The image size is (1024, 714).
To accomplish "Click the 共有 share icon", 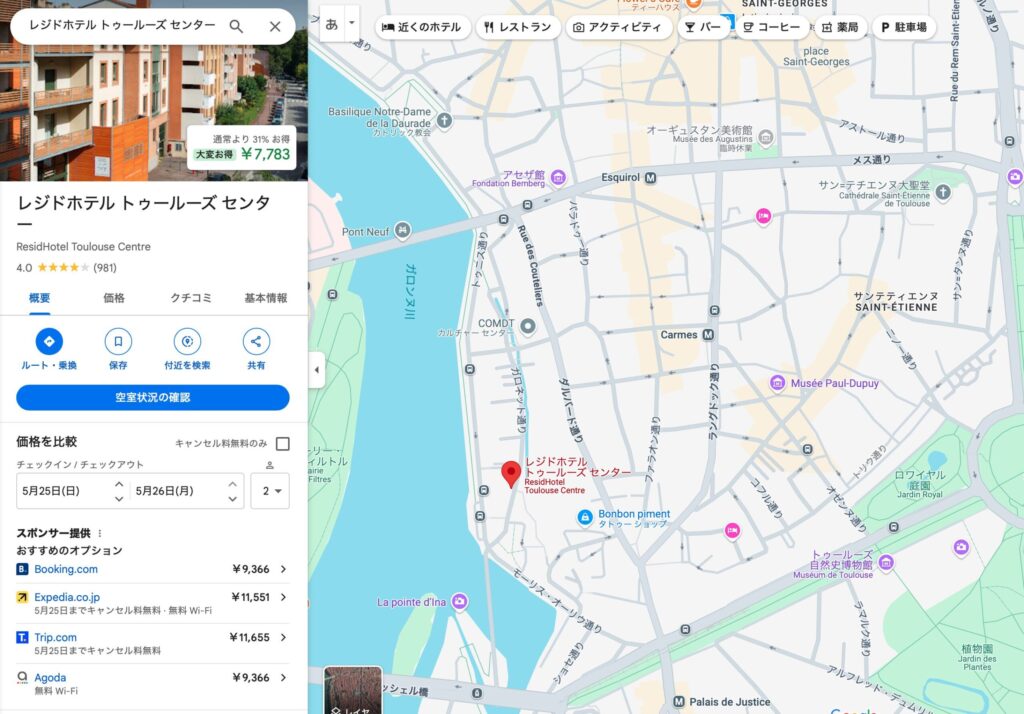I will [x=256, y=341].
